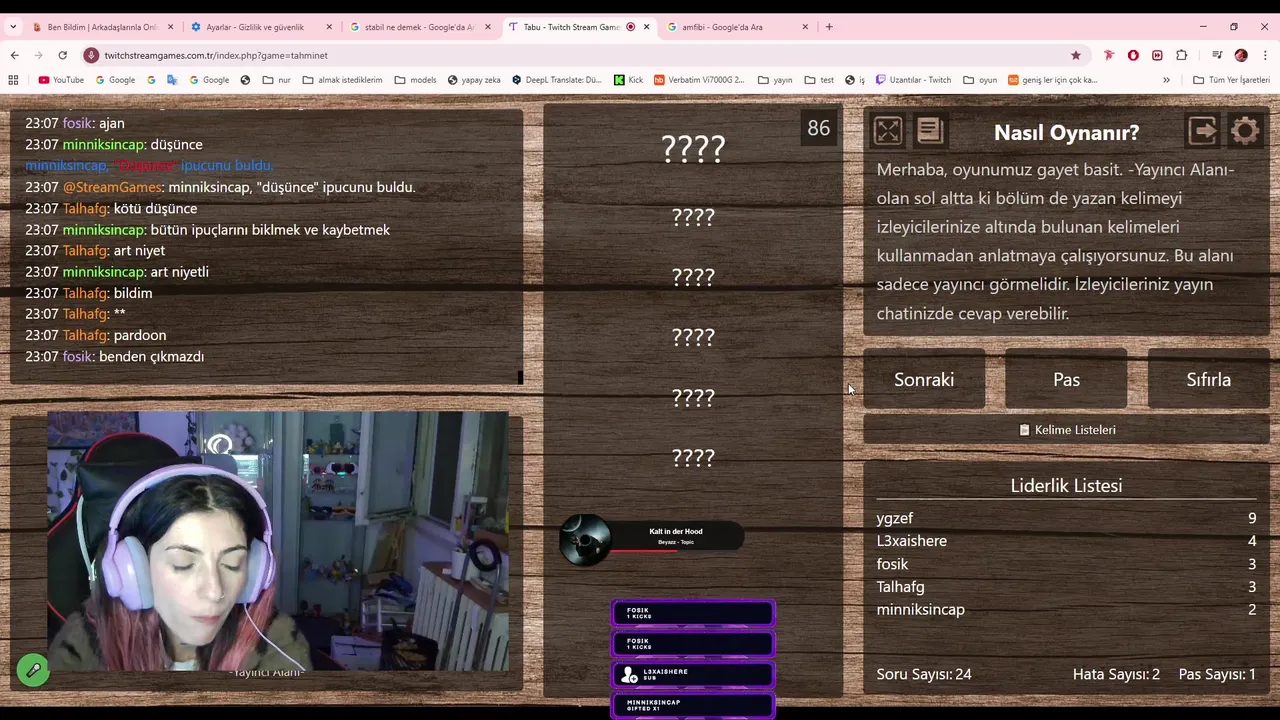Click the green pencil edit icon
The height and width of the screenshot is (720, 1280).
click(x=33, y=671)
